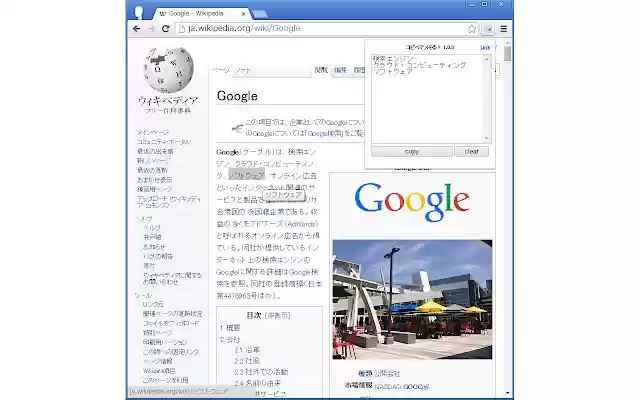
Task: Open おまかせ表示 sidebar link
Action: click(x=155, y=180)
